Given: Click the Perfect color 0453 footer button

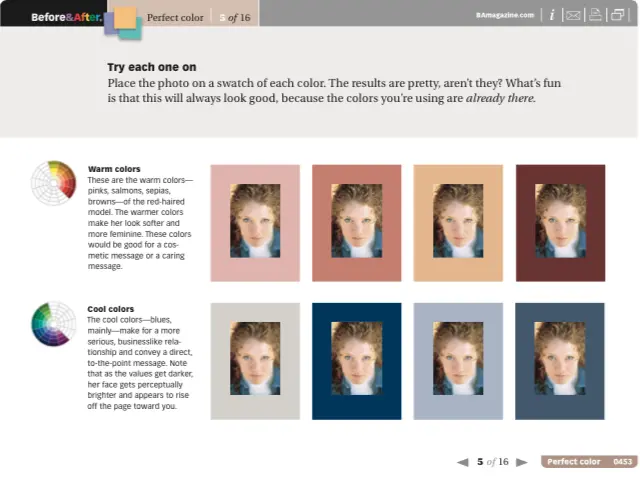Looking at the screenshot, I should click(x=588, y=462).
